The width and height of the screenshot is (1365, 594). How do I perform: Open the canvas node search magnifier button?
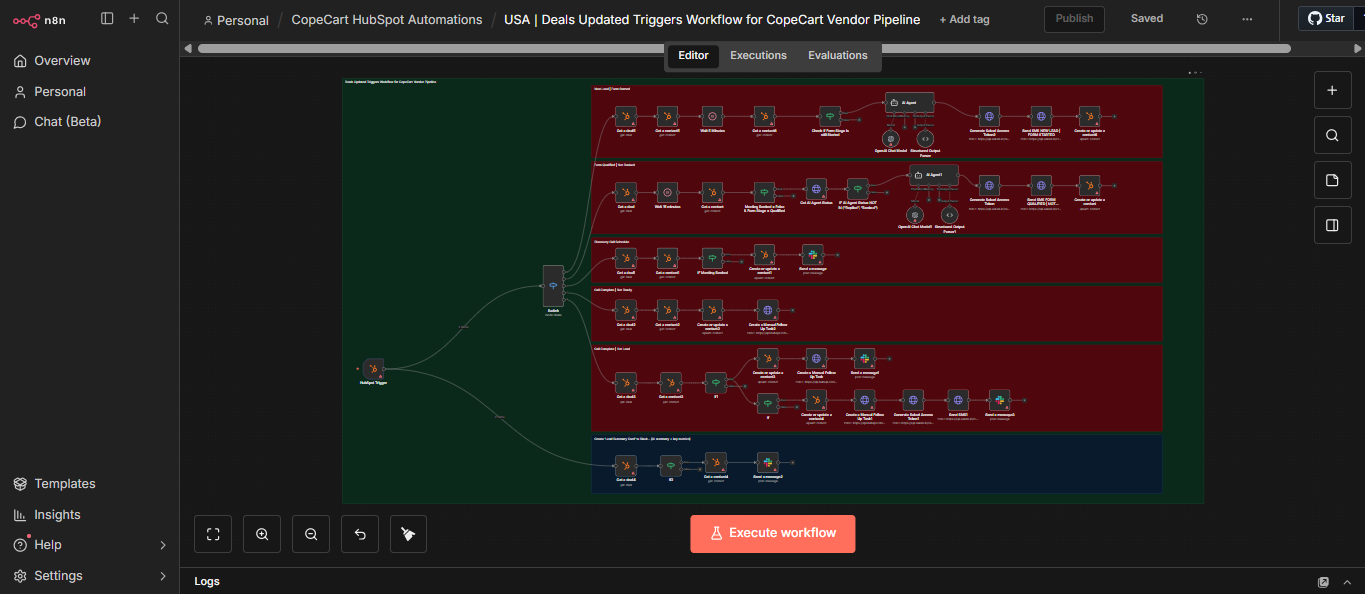pyautogui.click(x=1331, y=135)
